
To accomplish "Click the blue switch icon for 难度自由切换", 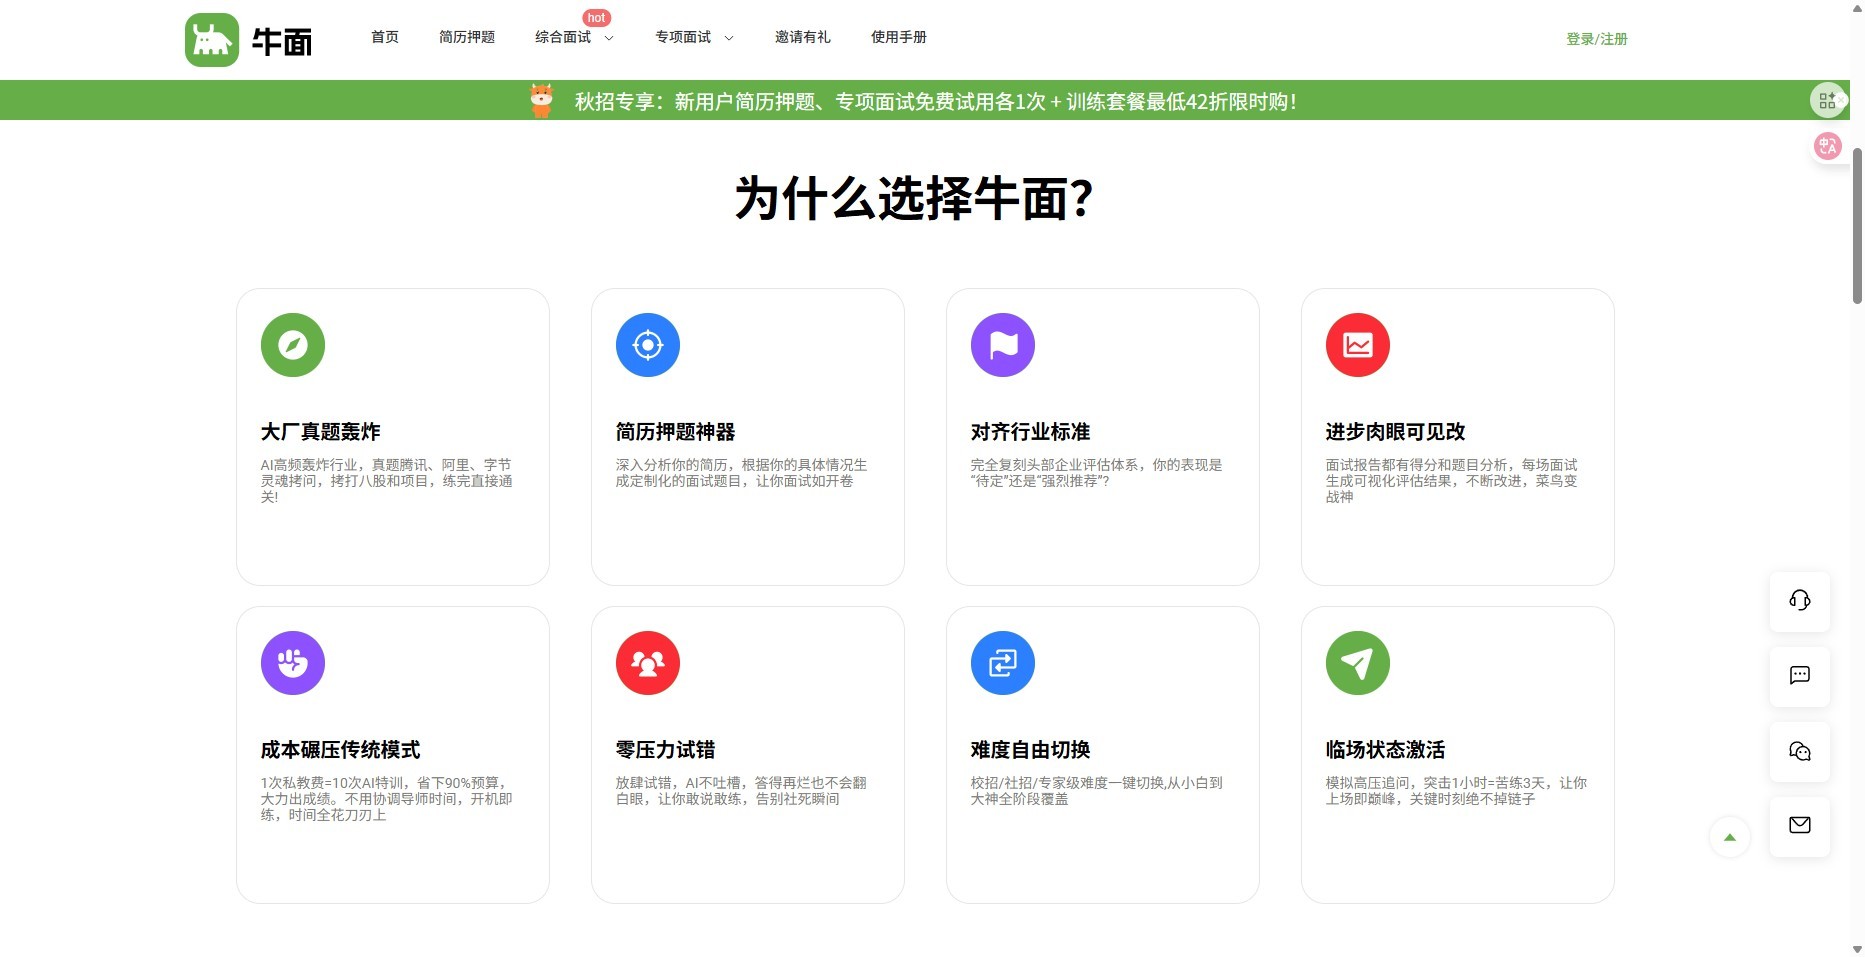I will pos(1003,663).
